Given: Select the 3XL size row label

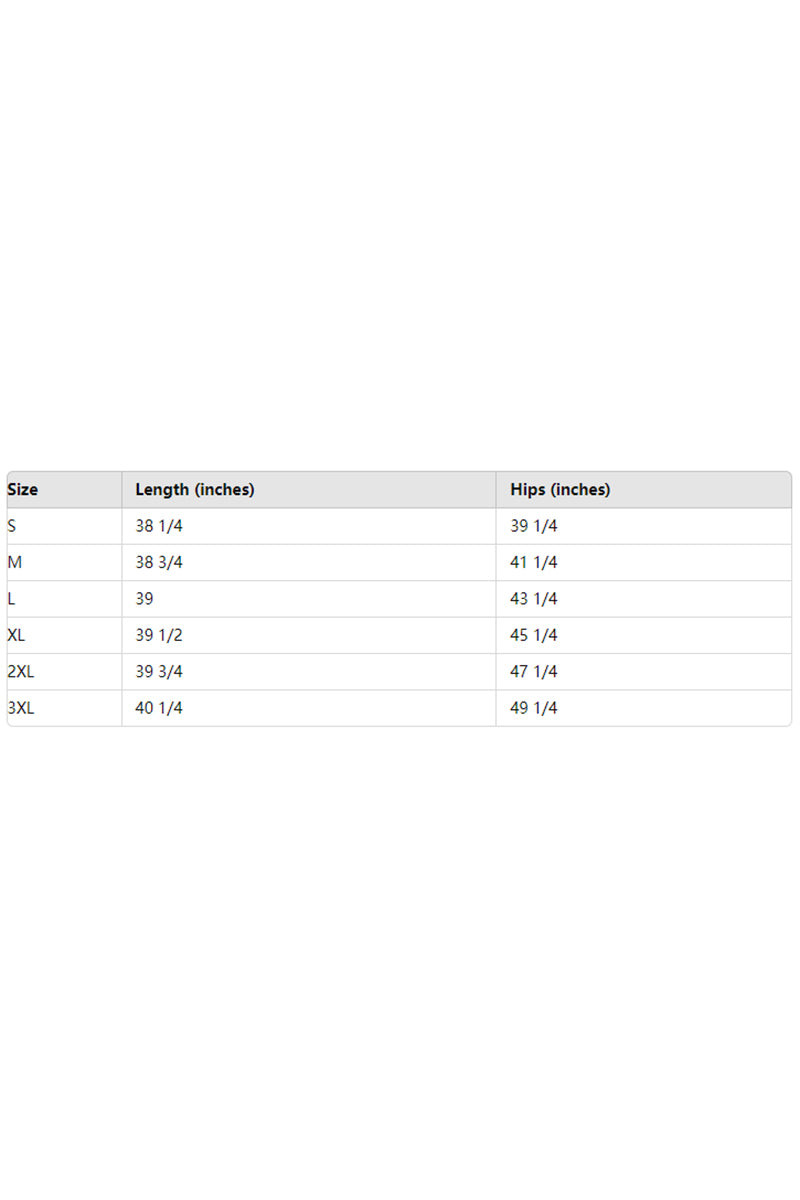Looking at the screenshot, I should (x=21, y=708).
